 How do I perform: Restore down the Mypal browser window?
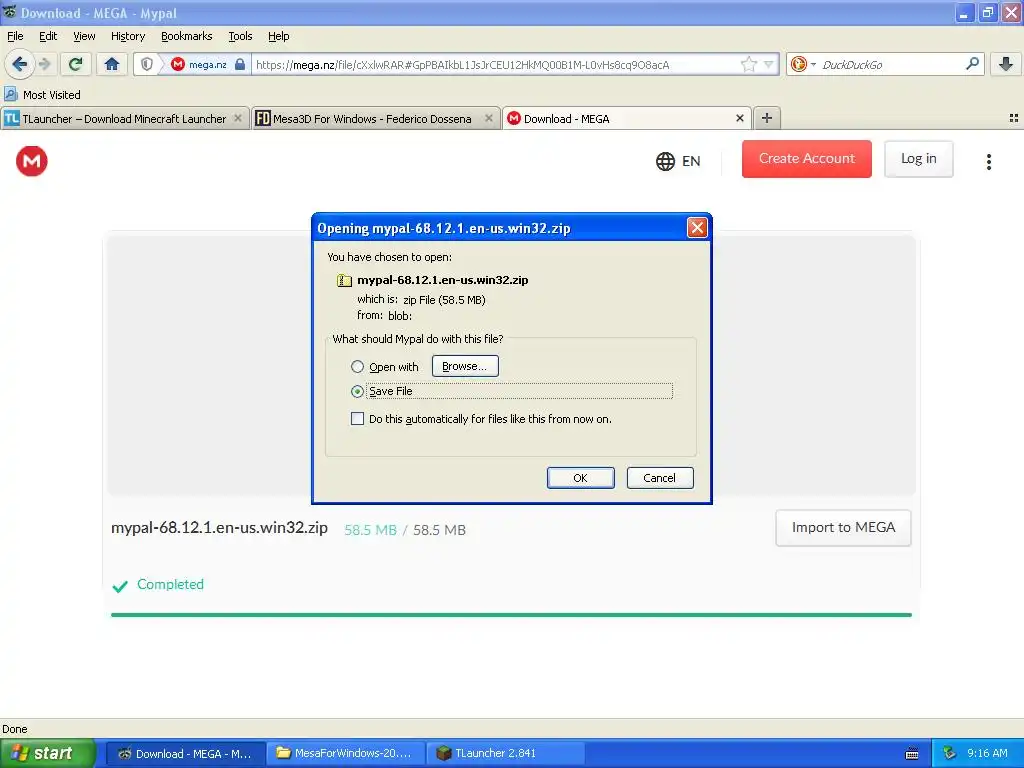[x=988, y=12]
